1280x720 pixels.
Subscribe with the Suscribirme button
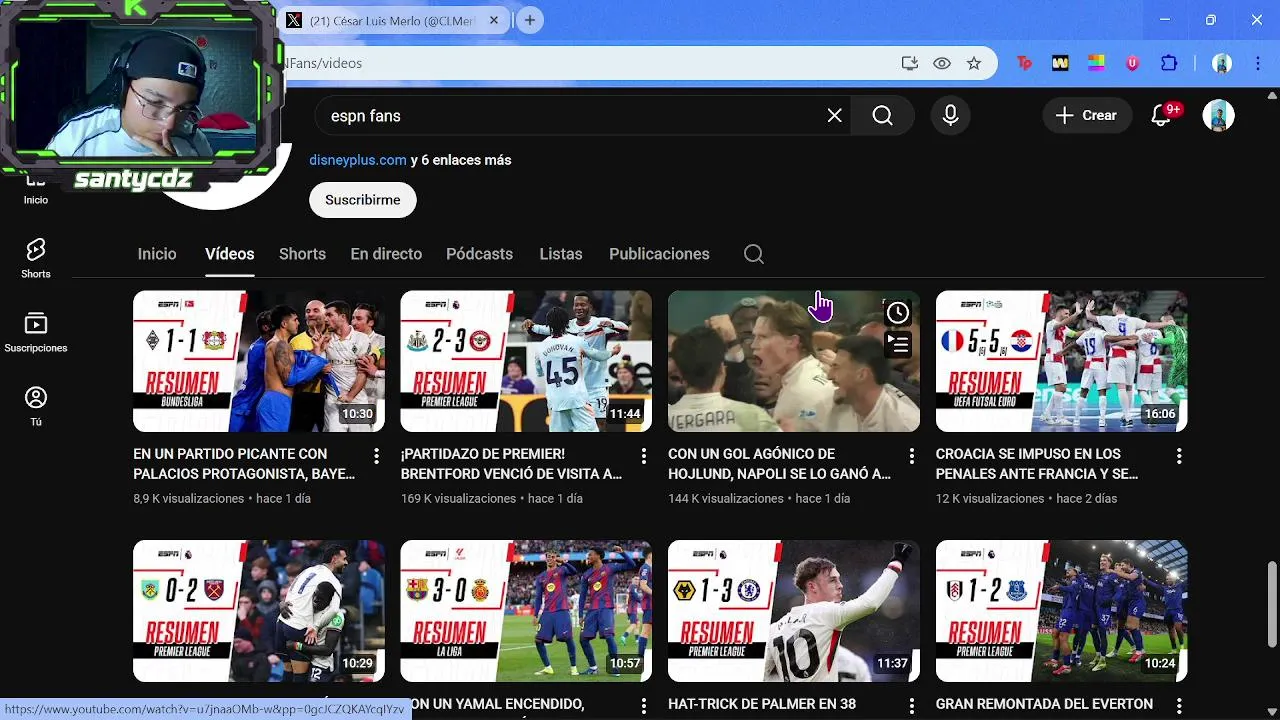tap(363, 200)
